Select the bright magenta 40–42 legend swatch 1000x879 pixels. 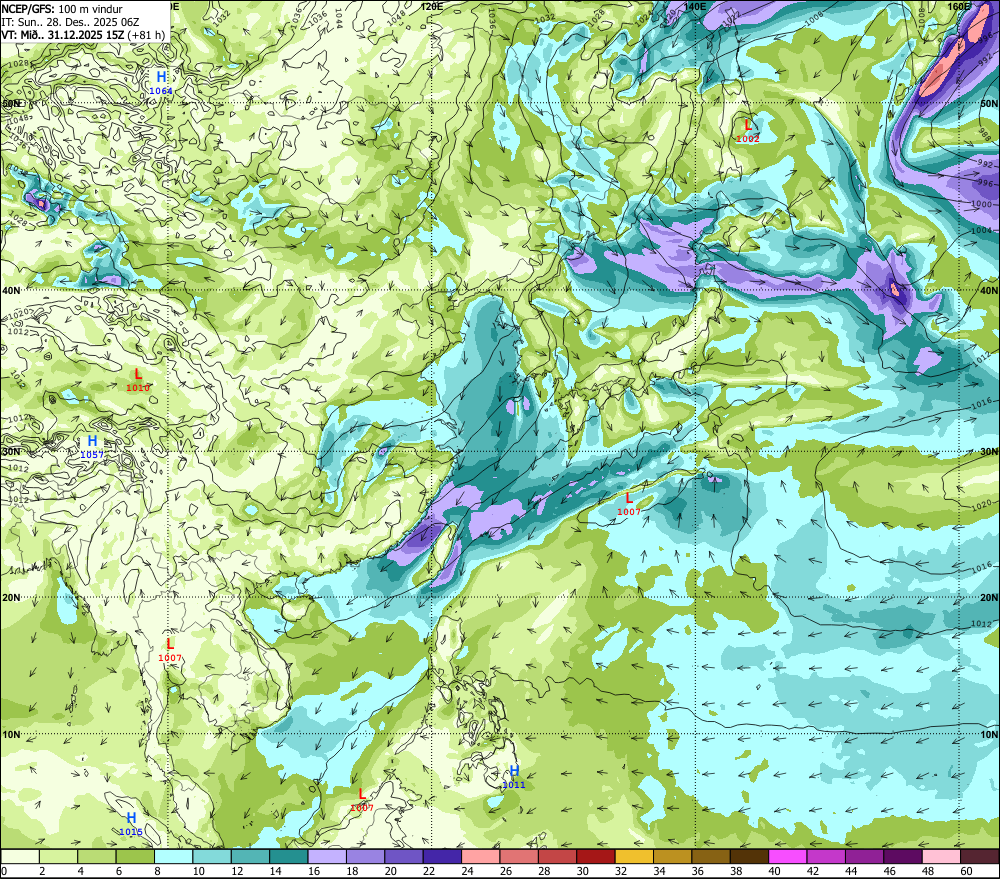[x=788, y=856]
